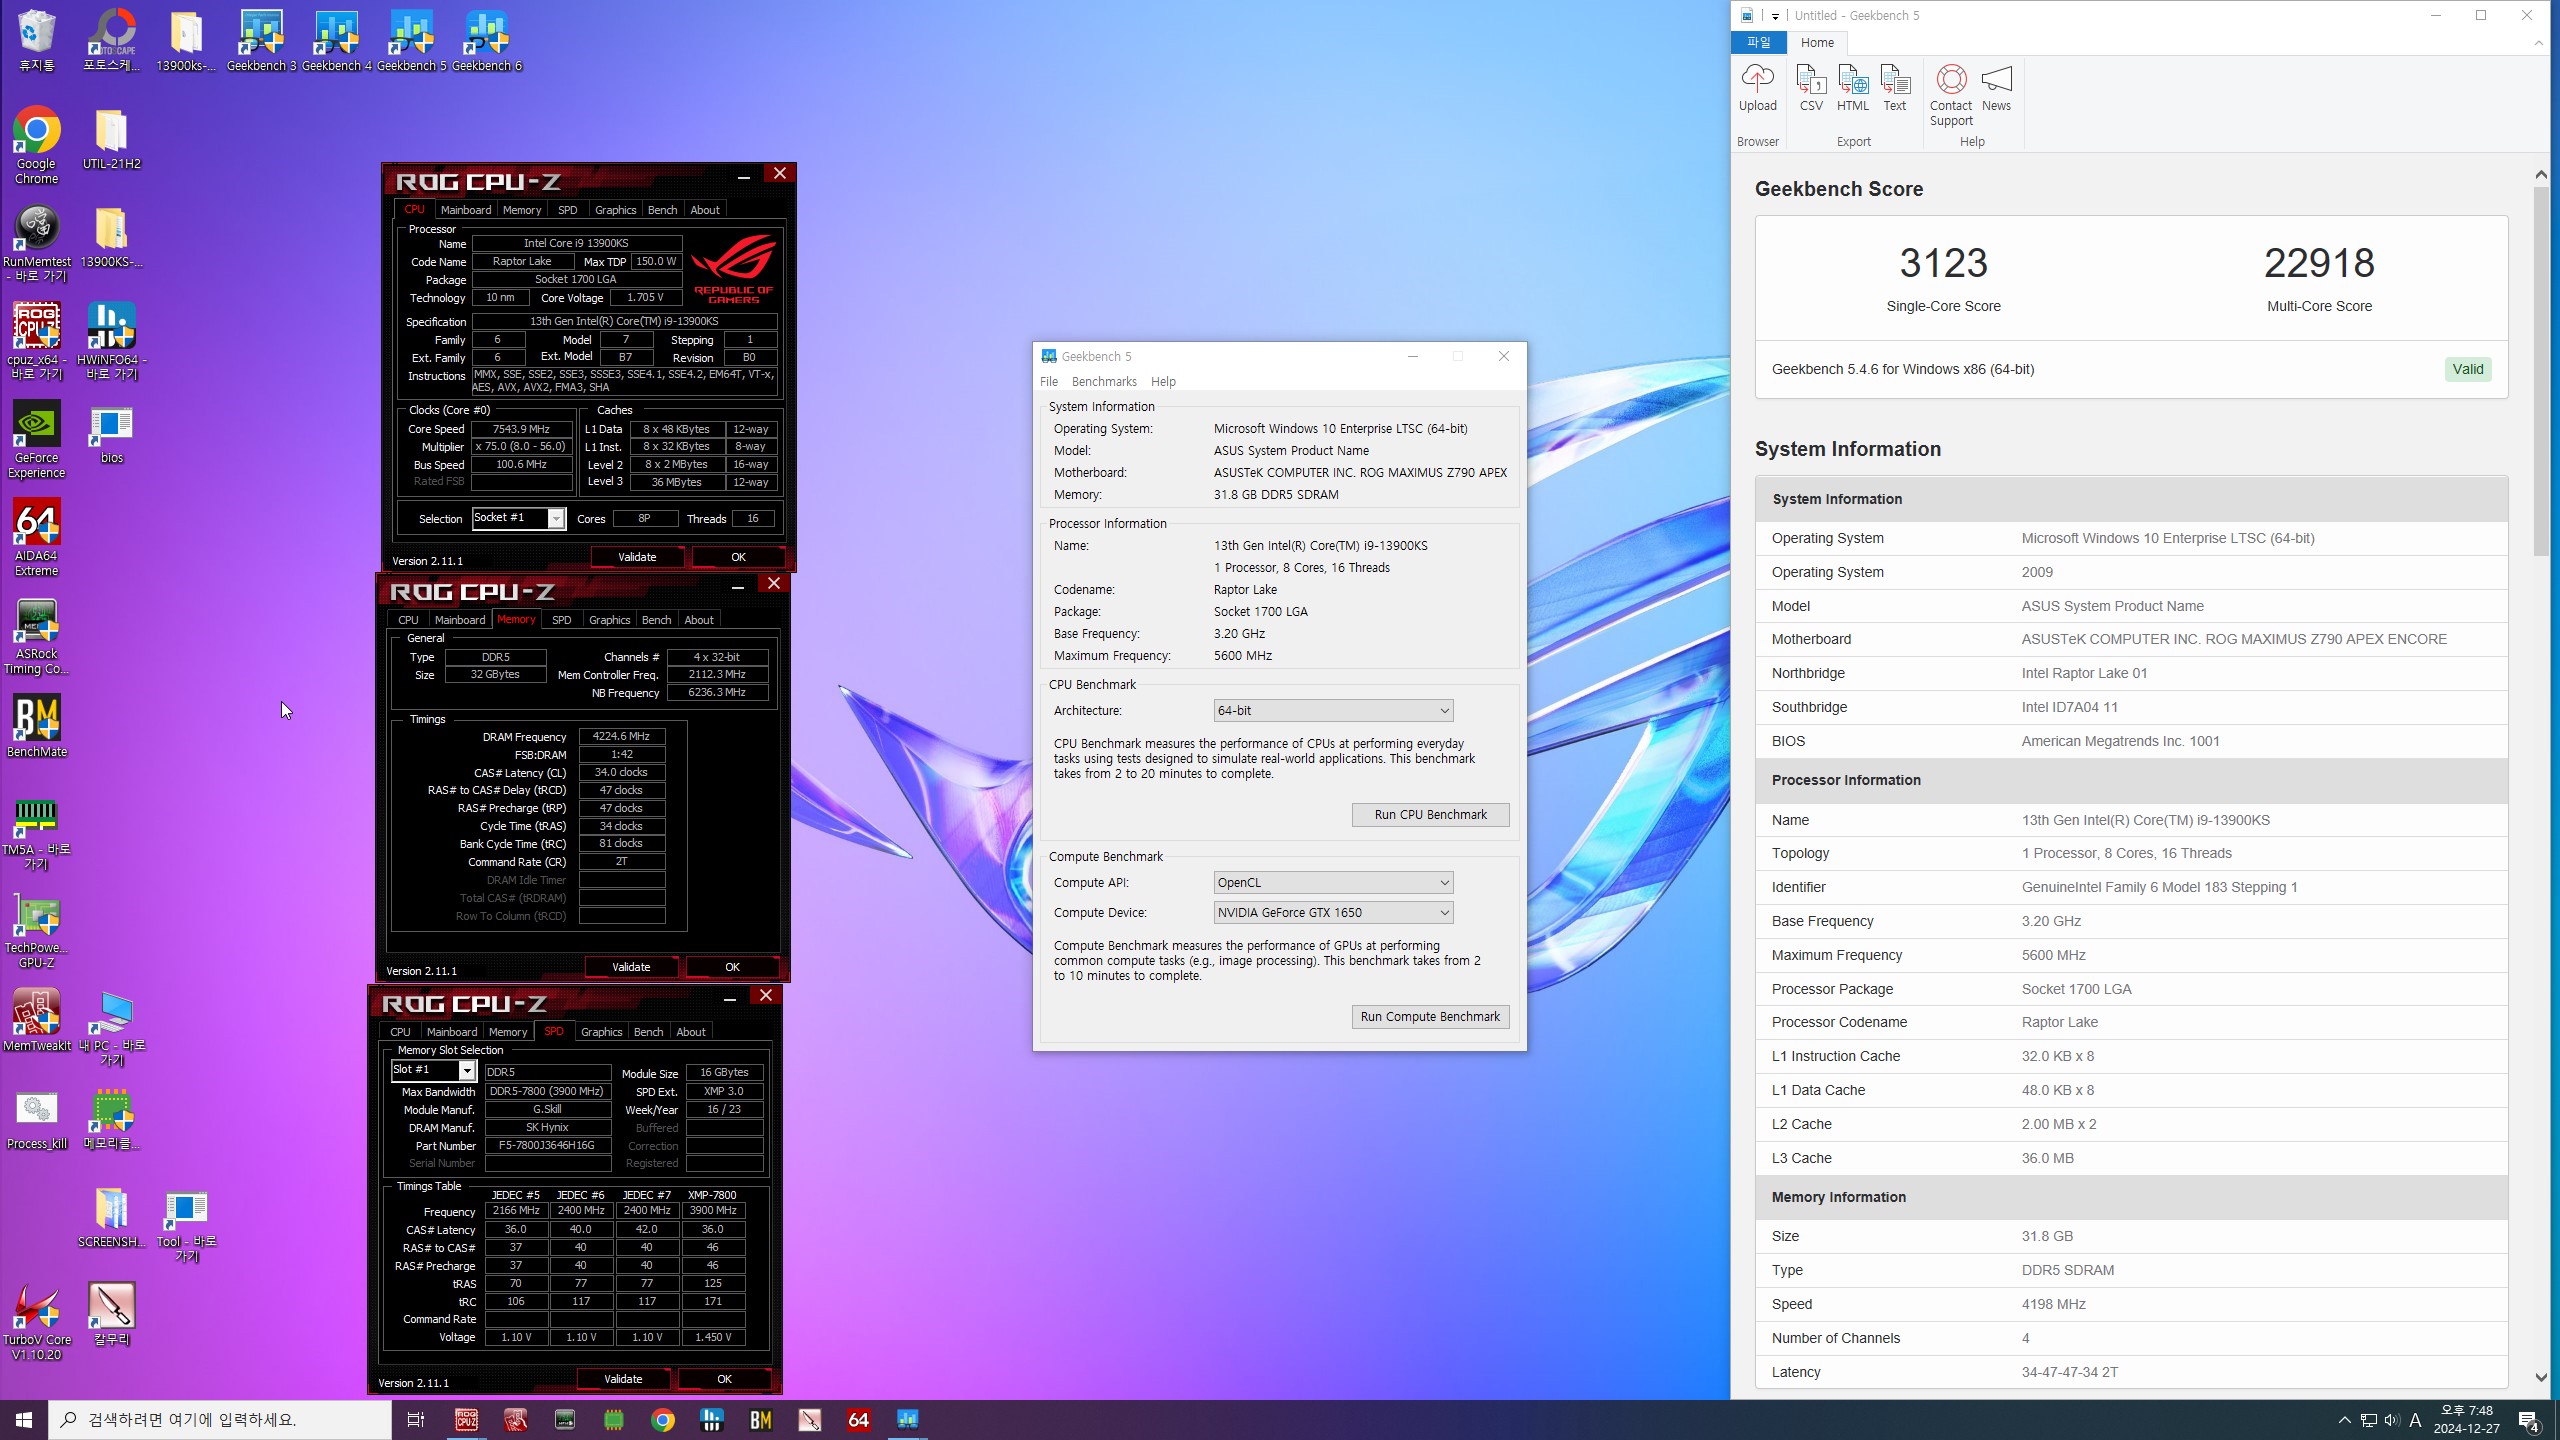Click OK in the SPD tab CPU-Z
The height and width of the screenshot is (1440, 2560).
point(724,1379)
